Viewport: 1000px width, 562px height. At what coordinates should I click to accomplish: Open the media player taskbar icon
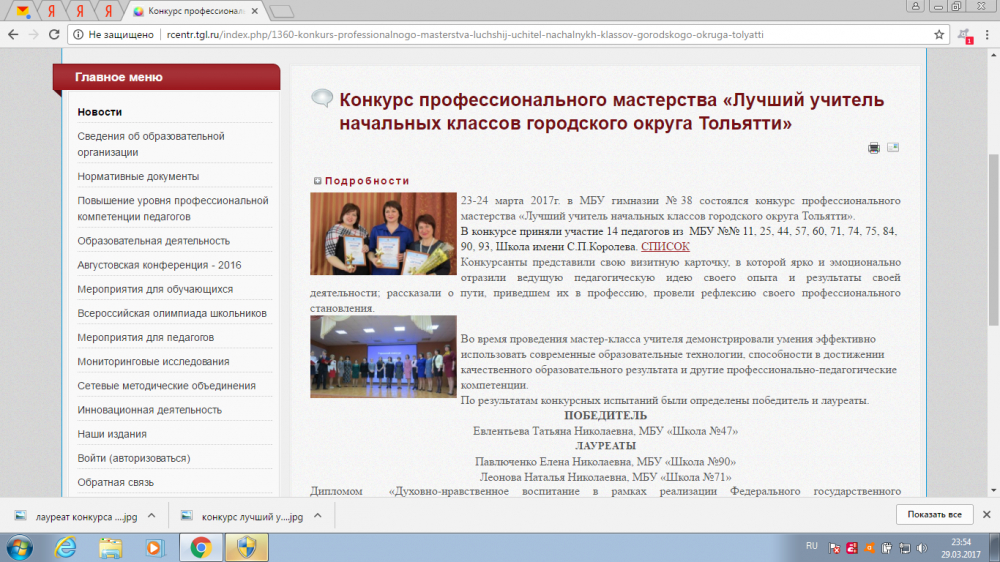pos(154,547)
